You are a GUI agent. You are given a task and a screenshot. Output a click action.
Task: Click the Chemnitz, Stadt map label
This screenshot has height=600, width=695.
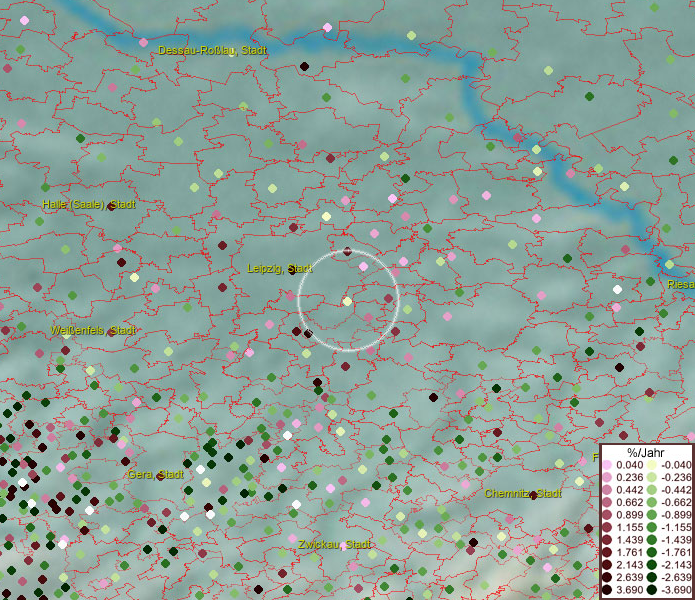click(x=523, y=493)
